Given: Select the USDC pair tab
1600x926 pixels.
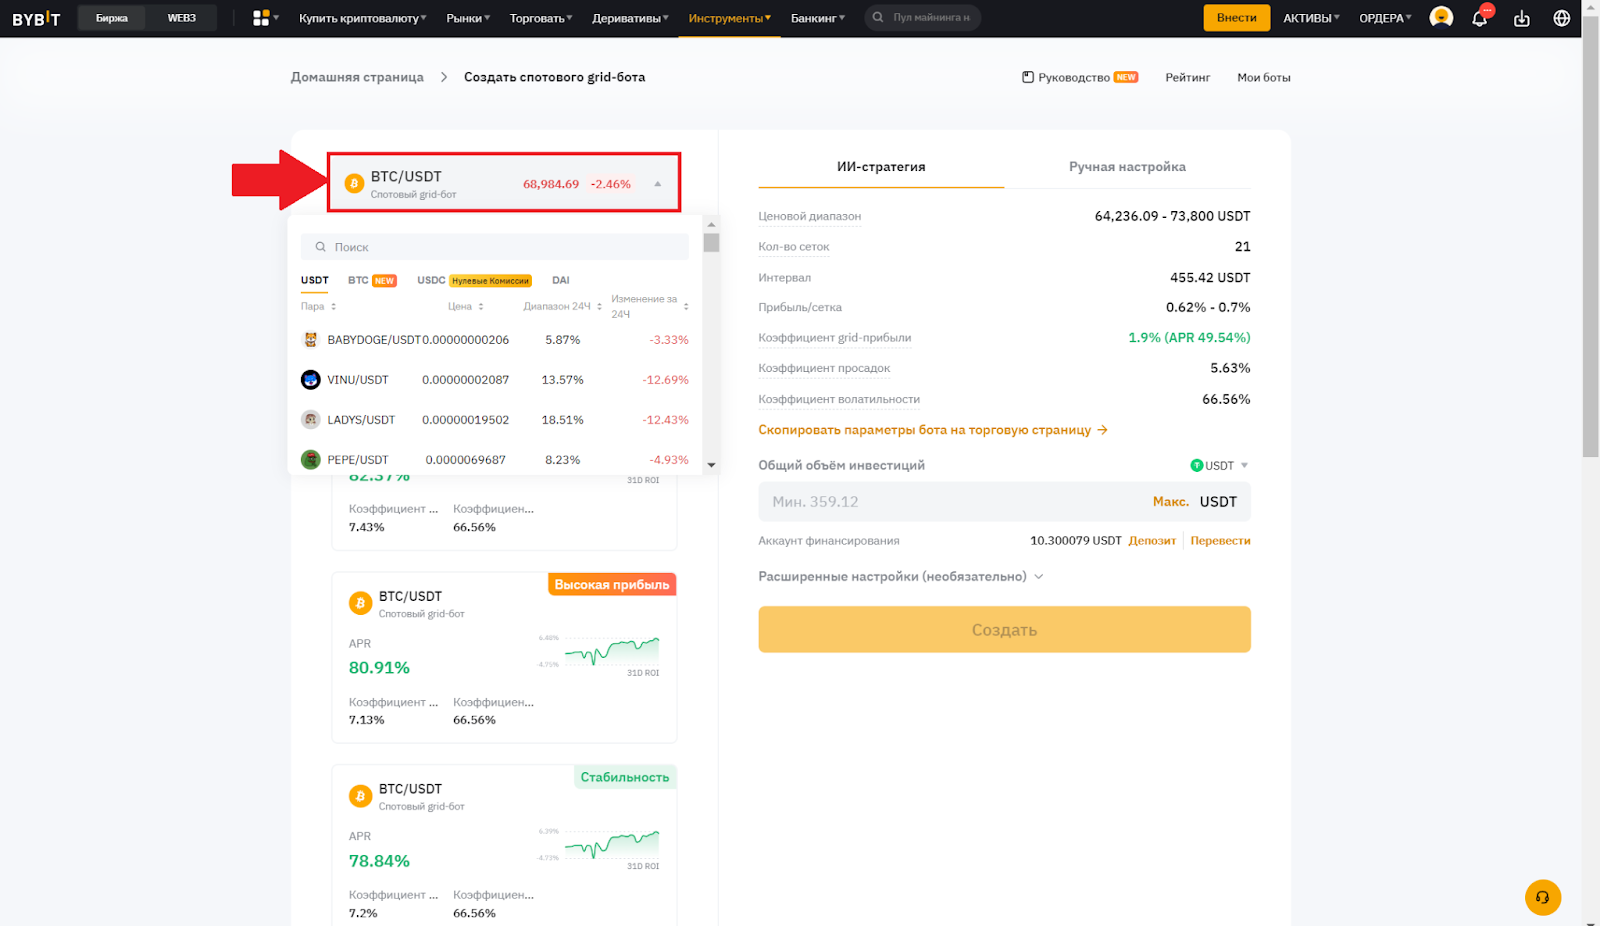Looking at the screenshot, I should 474,280.
